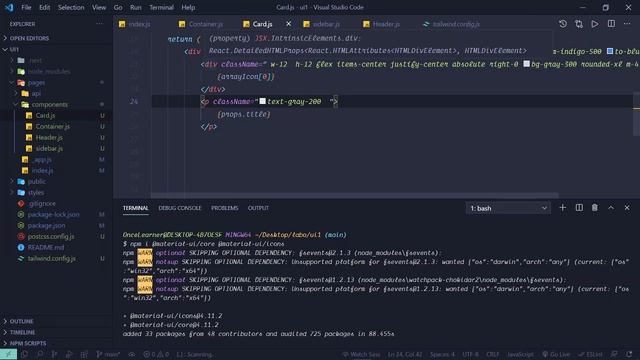Open the Search icon in the status bar
The width and height of the screenshot is (640, 360).
point(40,354)
